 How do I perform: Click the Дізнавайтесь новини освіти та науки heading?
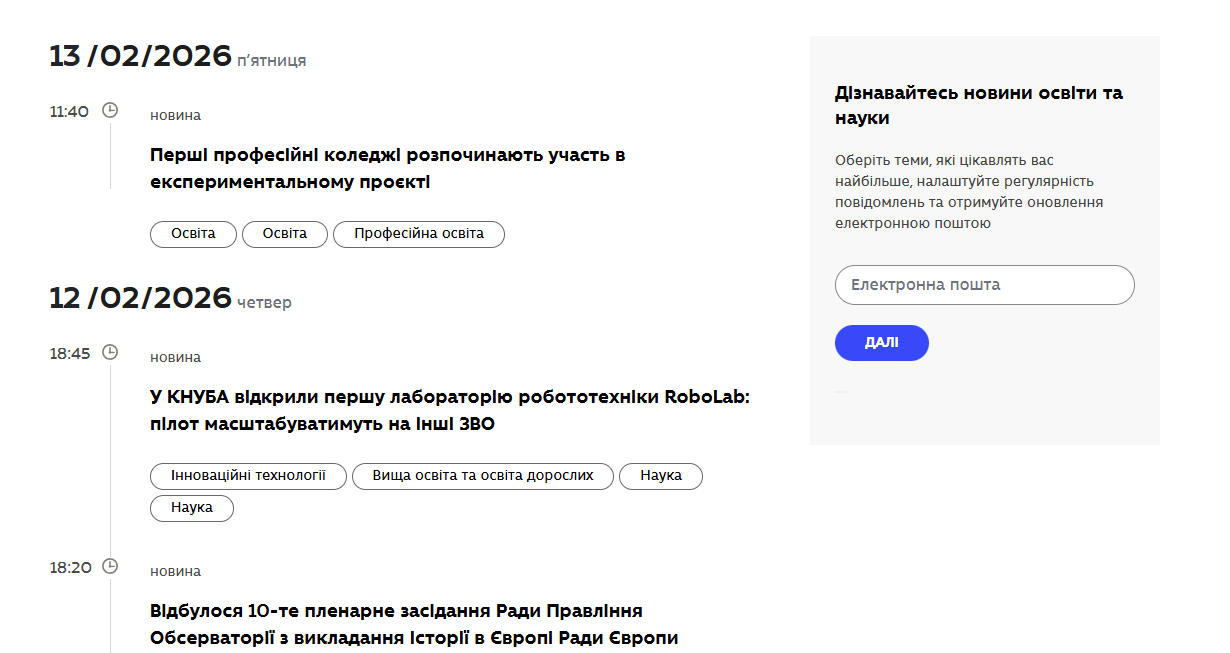(x=979, y=105)
